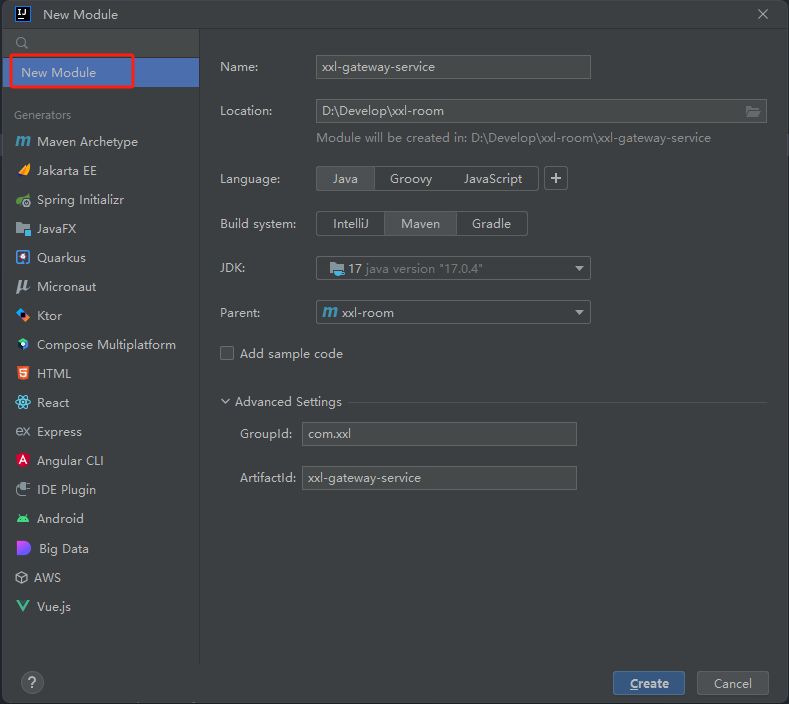Click the module Name field
Image resolution: width=789 pixels, height=704 pixels.
(x=453, y=67)
